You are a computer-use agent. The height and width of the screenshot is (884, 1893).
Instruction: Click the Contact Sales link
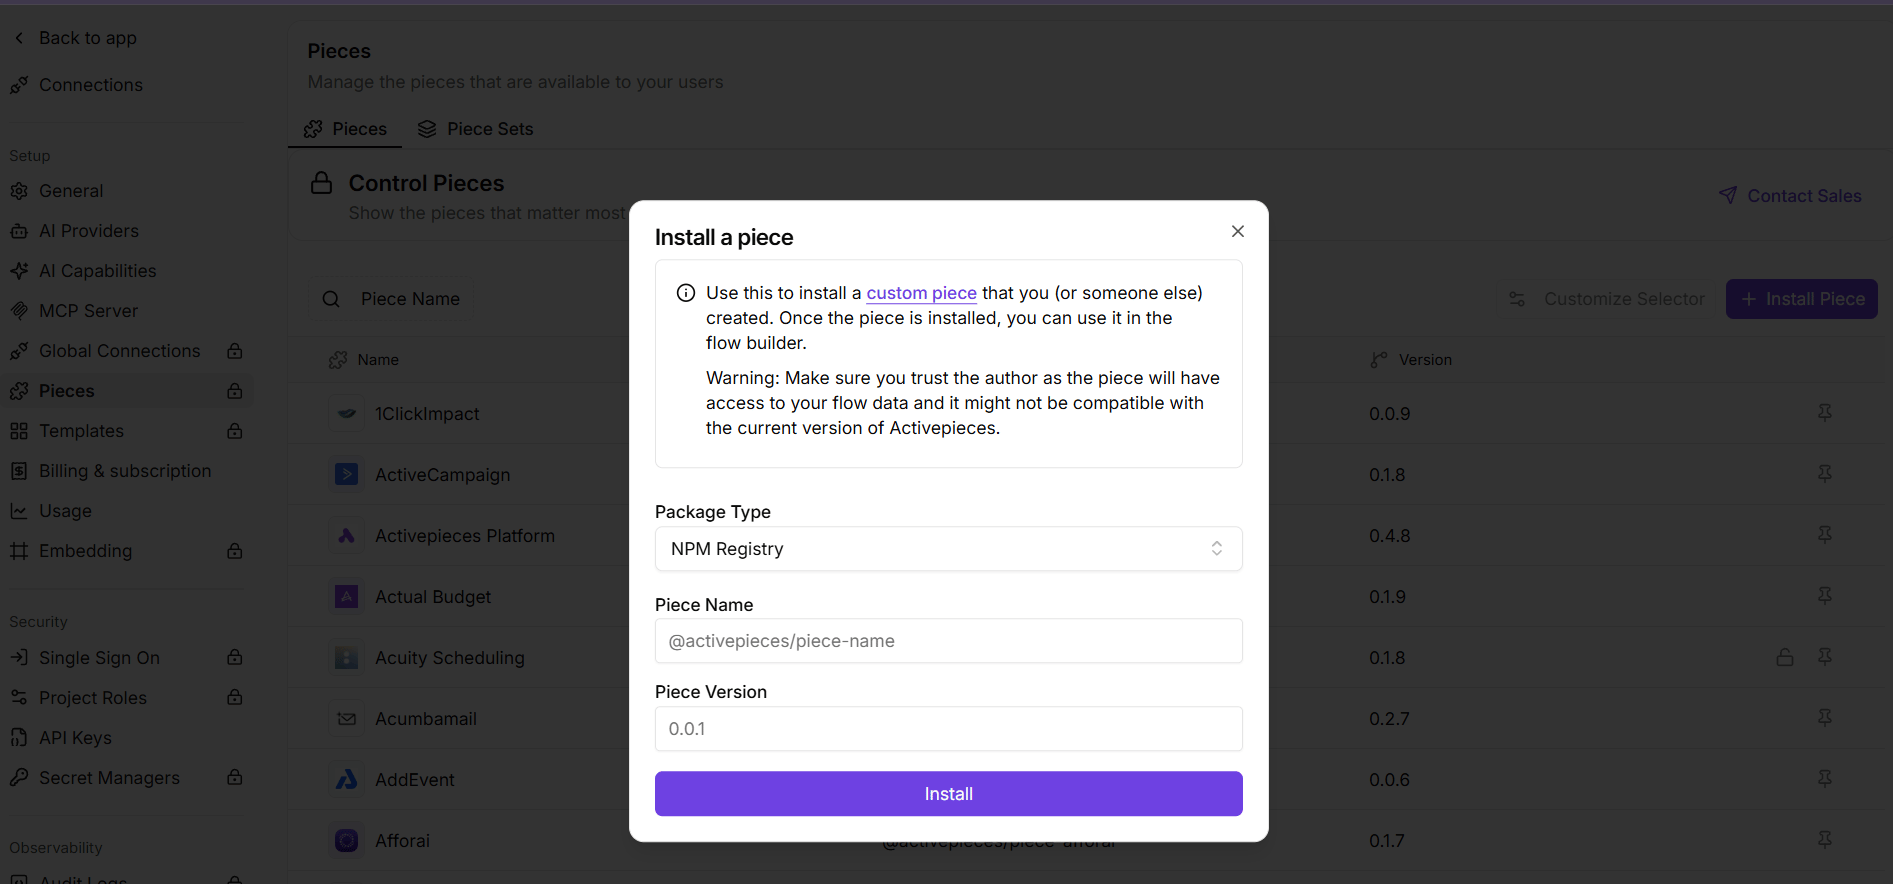(x=1790, y=196)
